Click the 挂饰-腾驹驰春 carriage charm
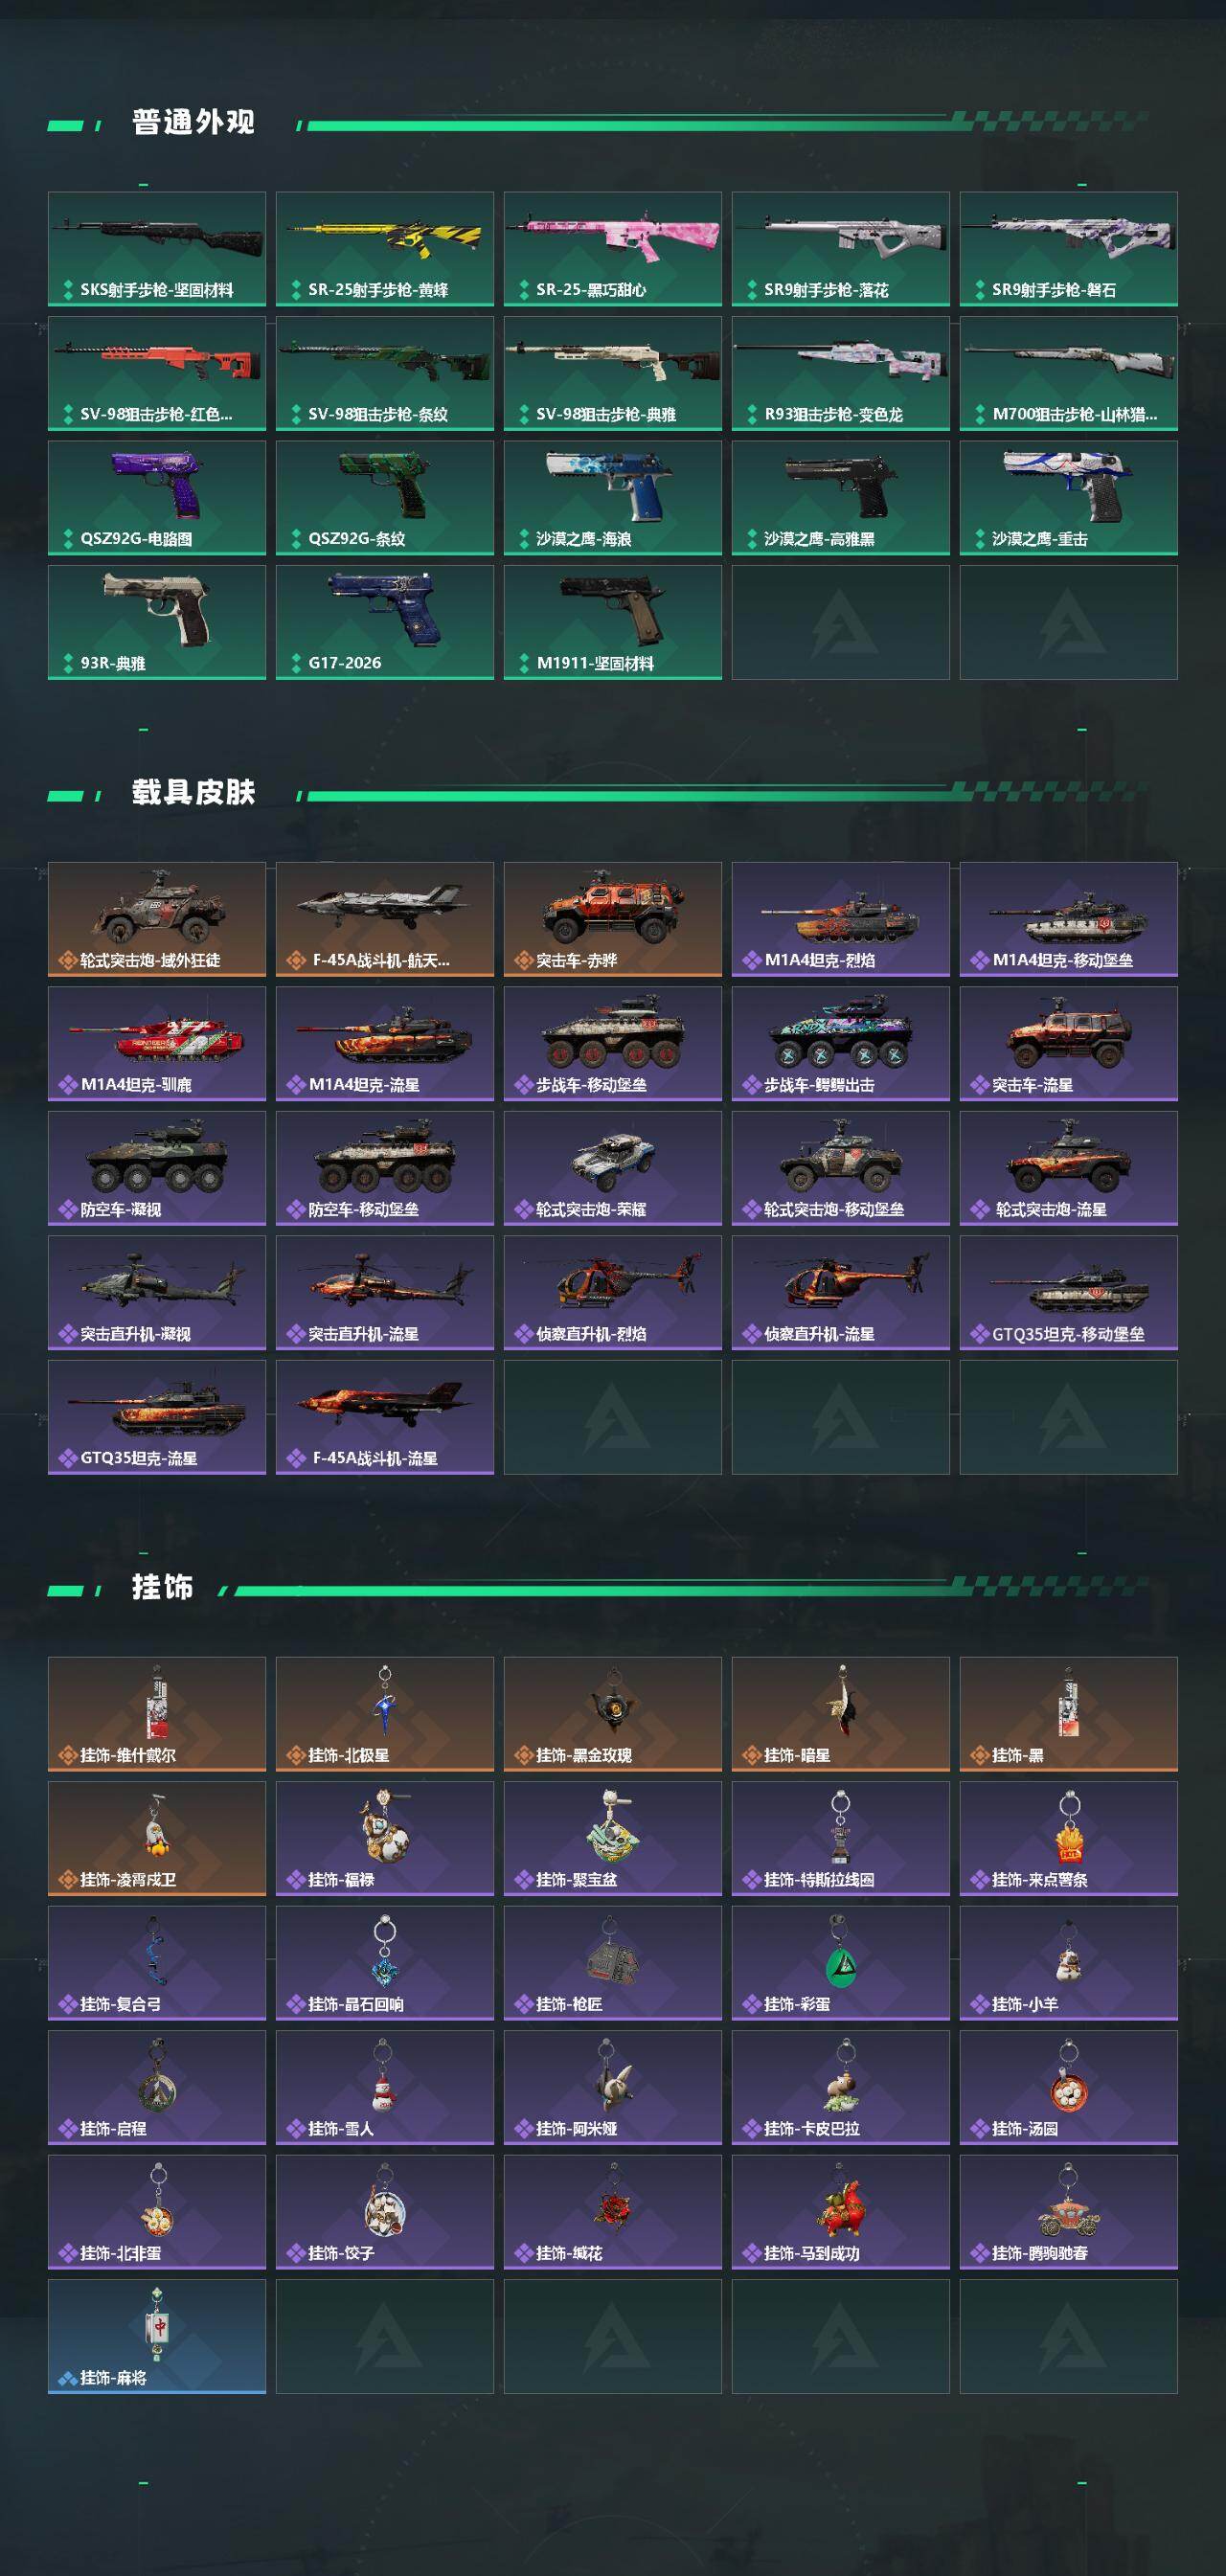 [x=1069, y=2212]
